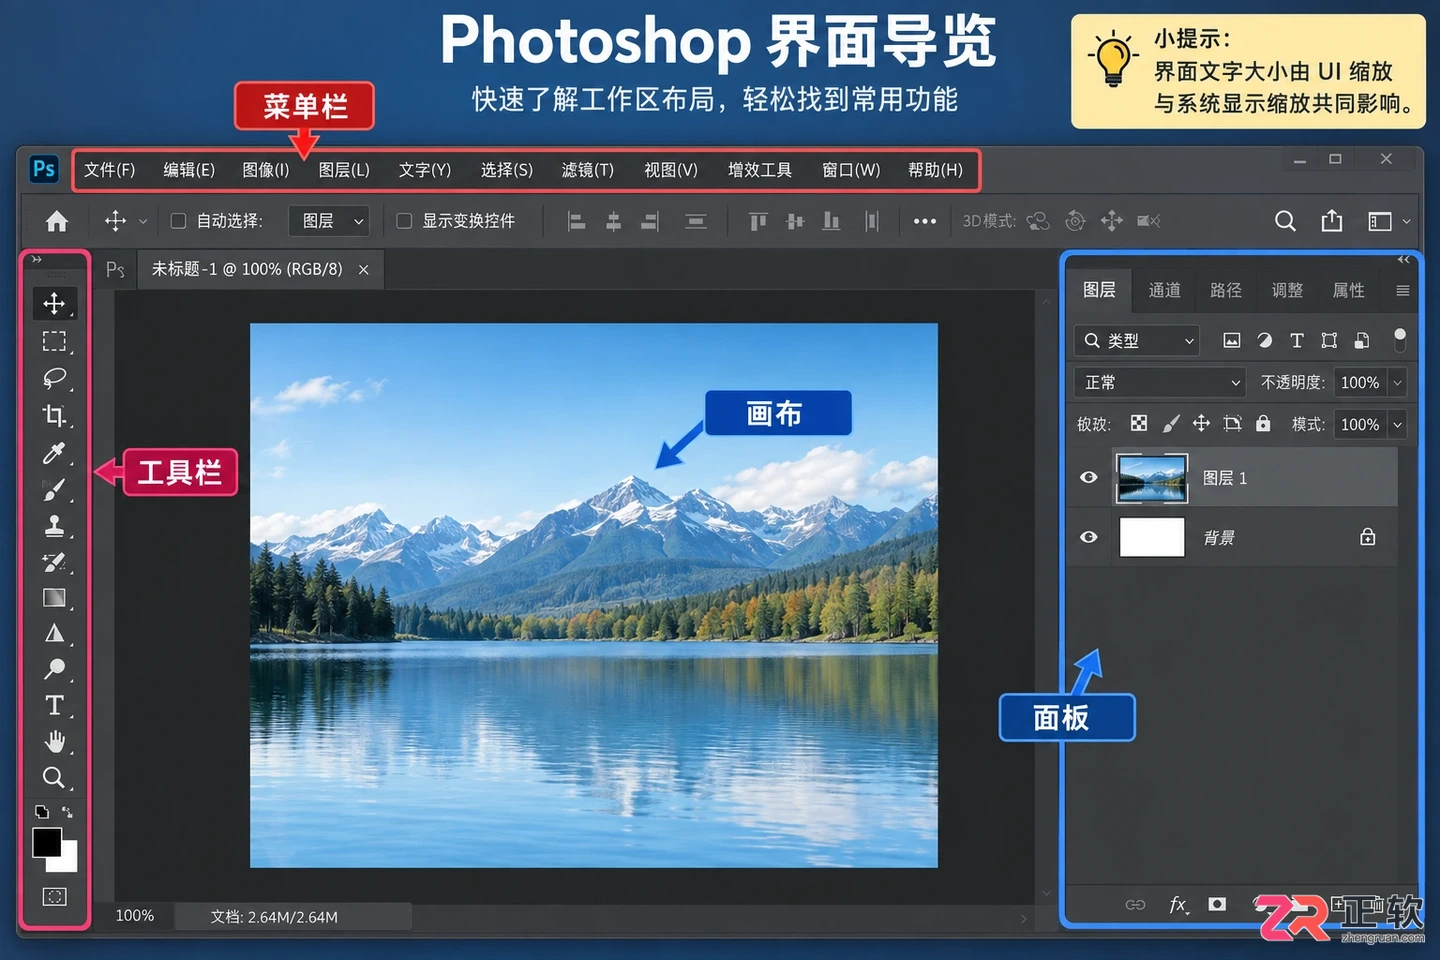This screenshot has height=960, width=1440.
Task: Close the 未标题-1 document tab
Action: point(364,270)
